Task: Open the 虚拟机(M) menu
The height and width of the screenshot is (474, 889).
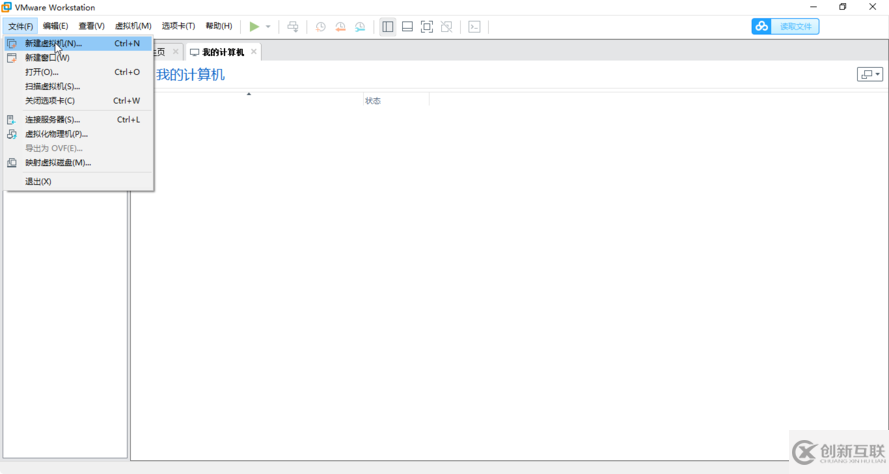Action: (133, 26)
